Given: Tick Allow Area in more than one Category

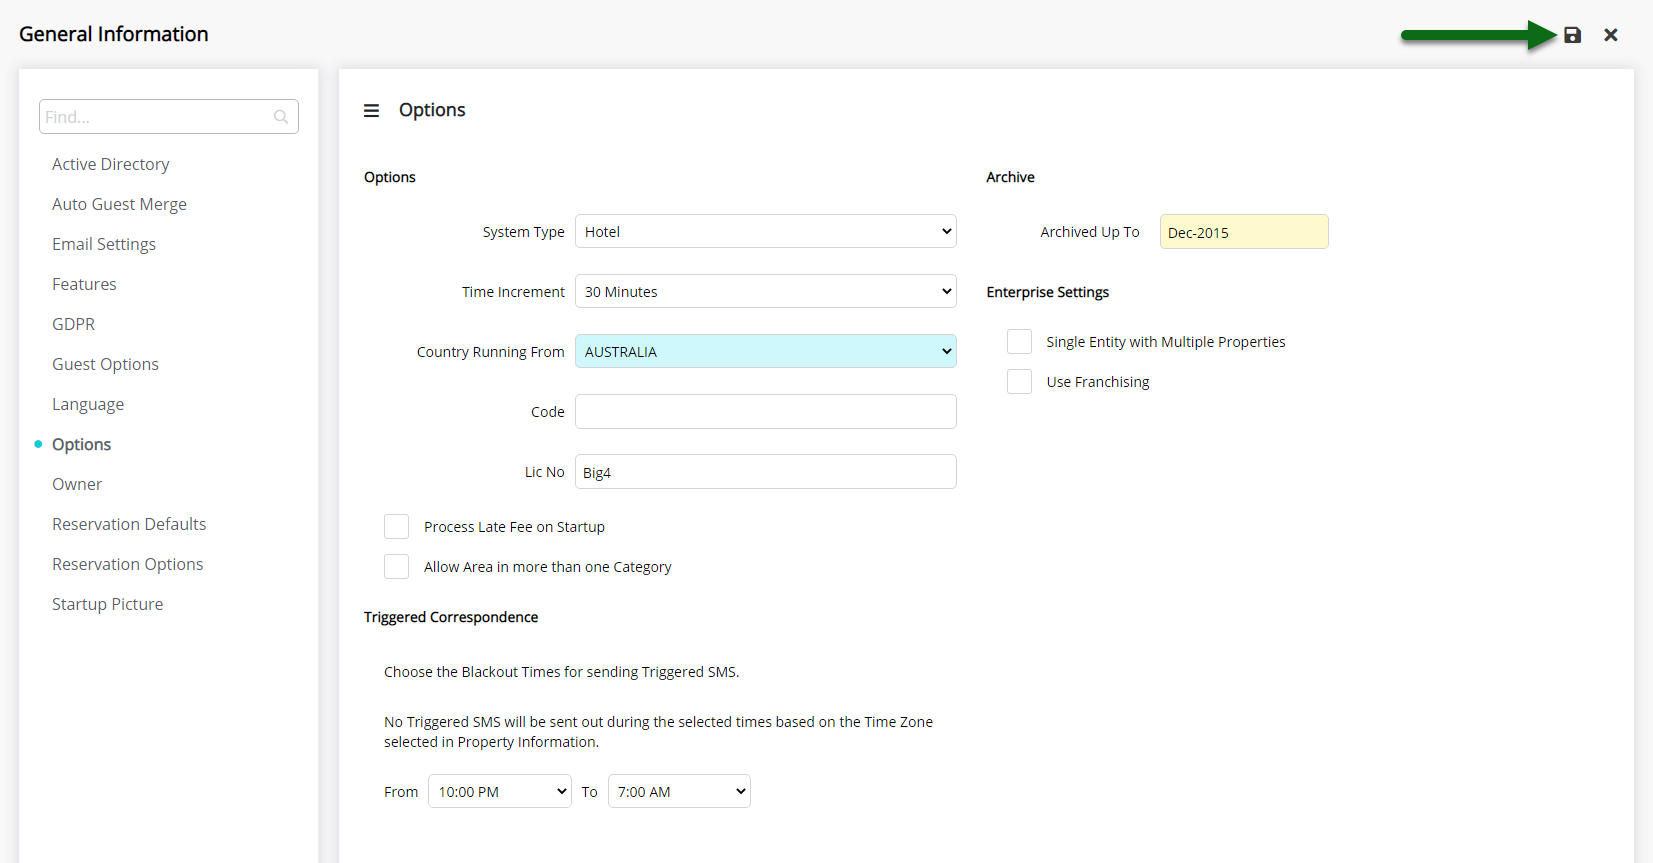Looking at the screenshot, I should click(x=397, y=567).
